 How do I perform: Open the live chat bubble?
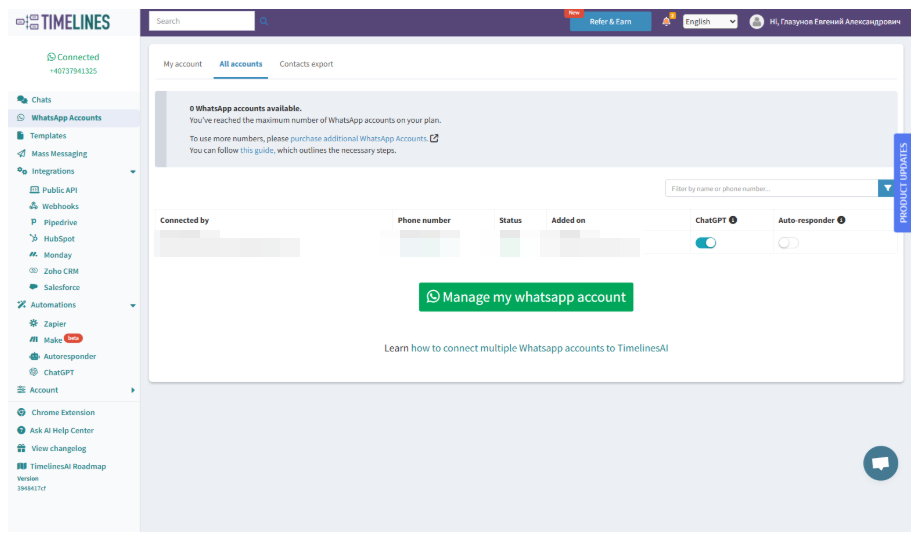pyautogui.click(x=880, y=463)
